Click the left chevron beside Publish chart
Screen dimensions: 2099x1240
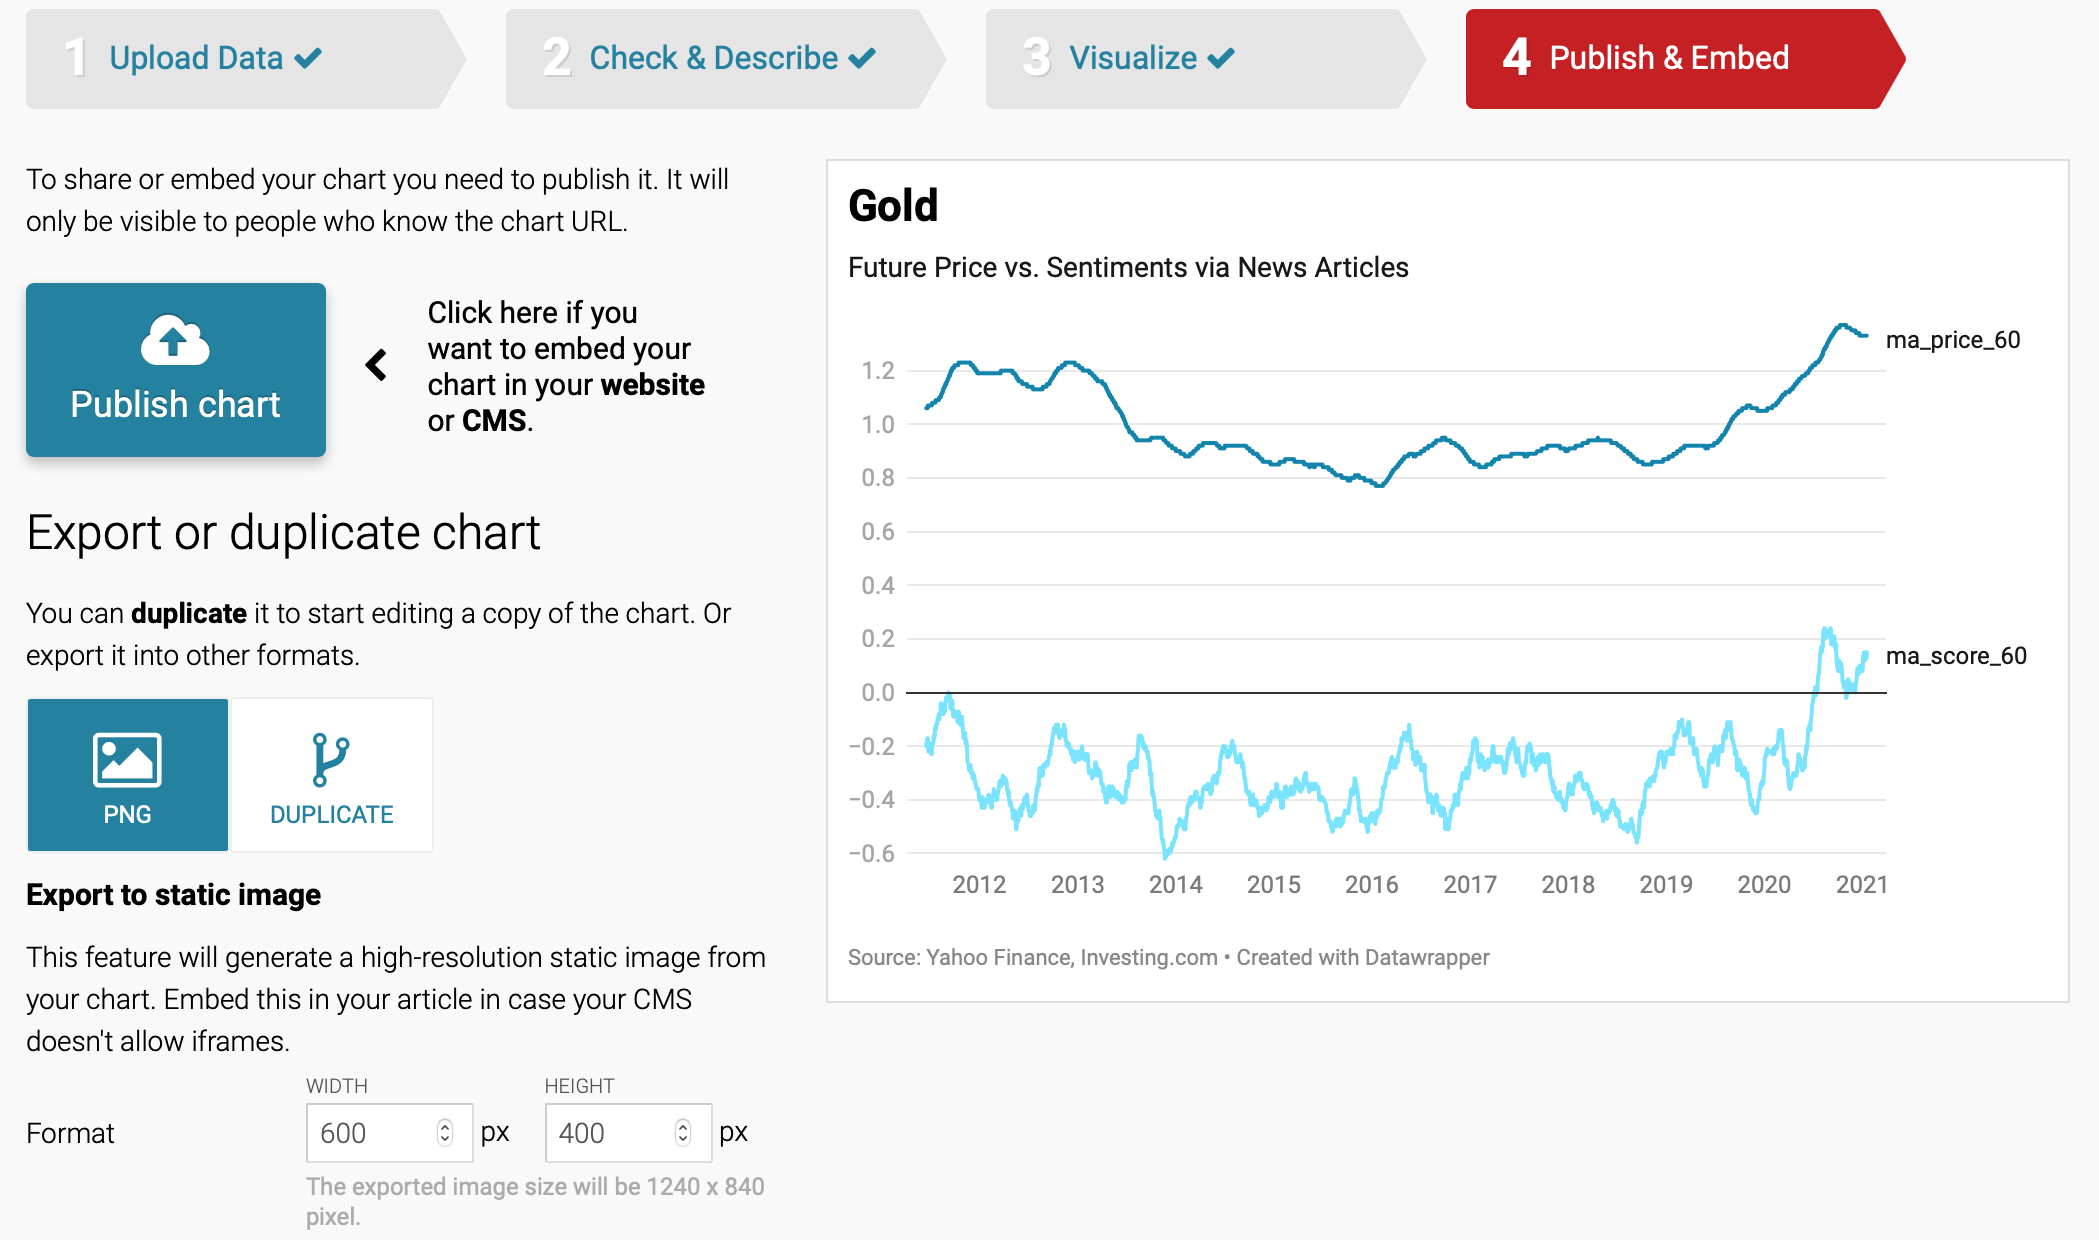click(376, 365)
